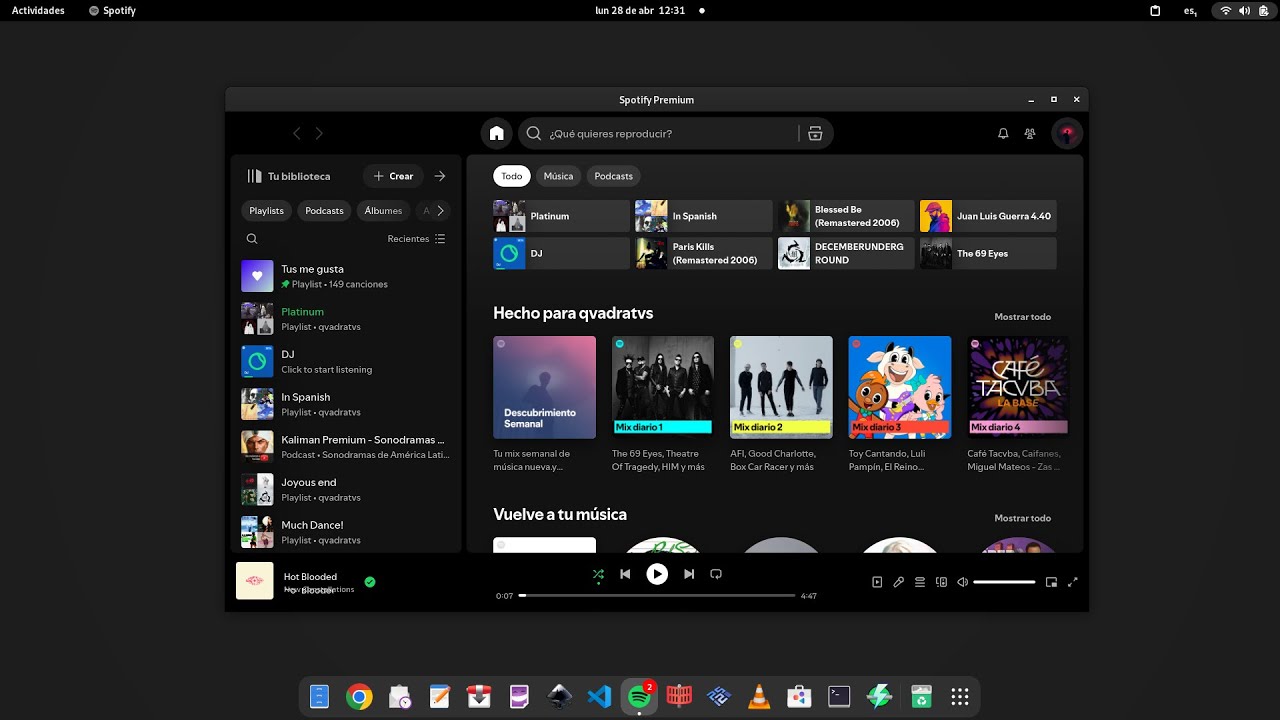Mute the volume speaker icon
1280x720 pixels.
pyautogui.click(x=962, y=582)
